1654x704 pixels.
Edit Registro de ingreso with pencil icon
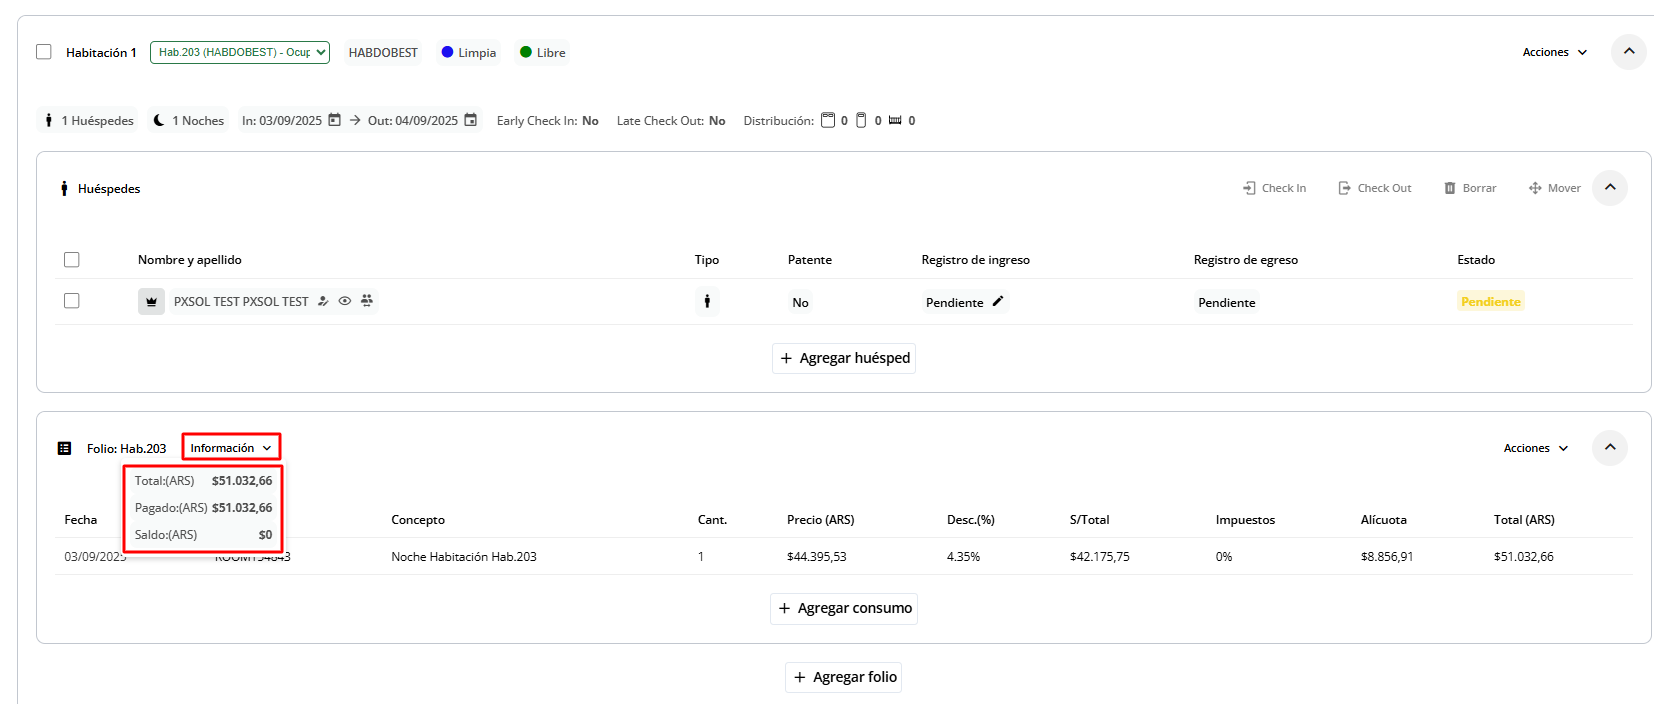(998, 301)
